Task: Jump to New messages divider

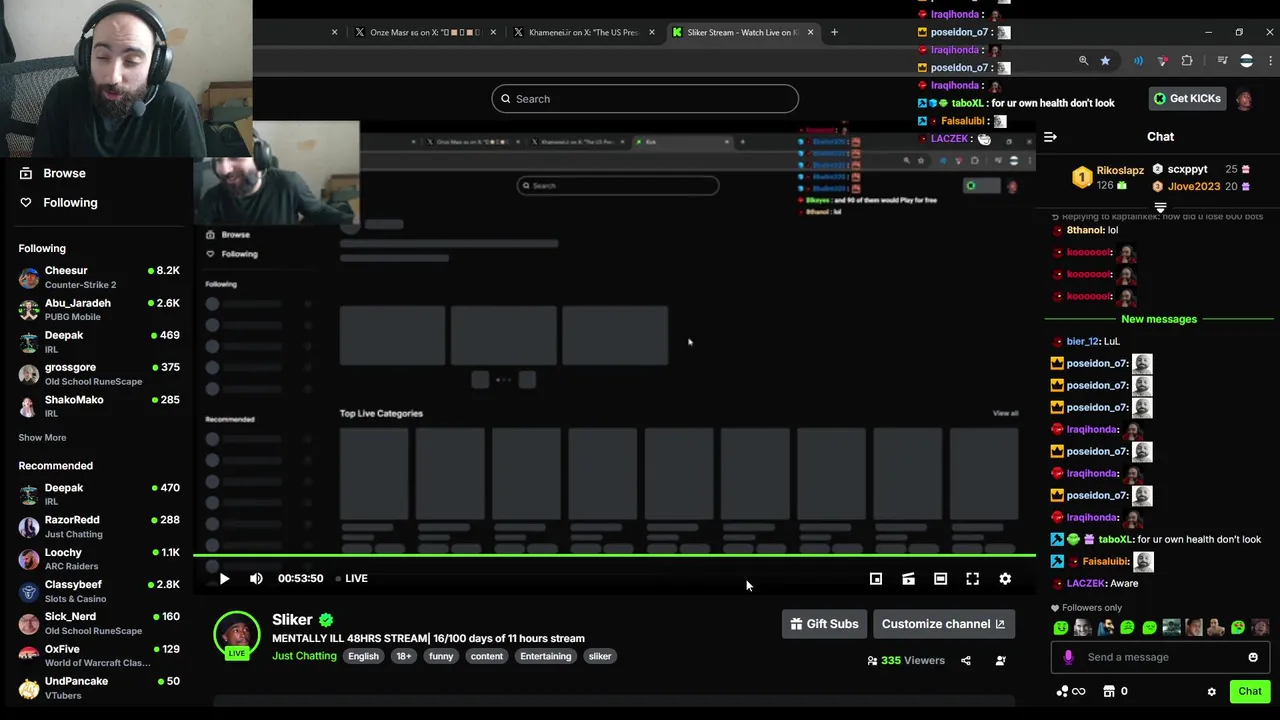Action: tap(1159, 319)
